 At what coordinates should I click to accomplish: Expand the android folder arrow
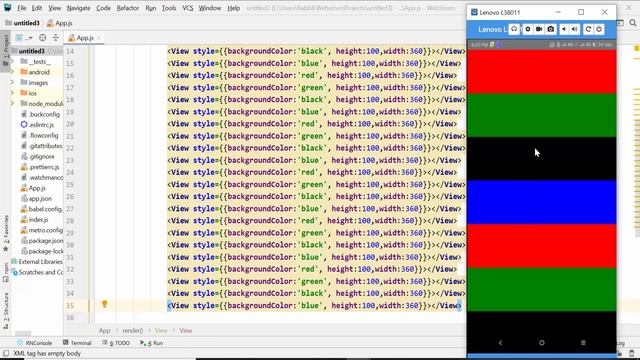pyautogui.click(x=12, y=72)
